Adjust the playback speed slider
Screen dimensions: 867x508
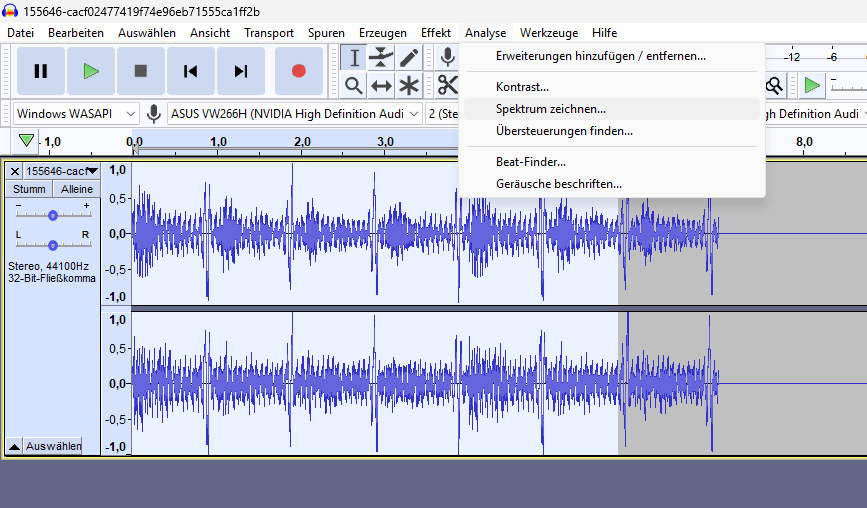click(849, 86)
